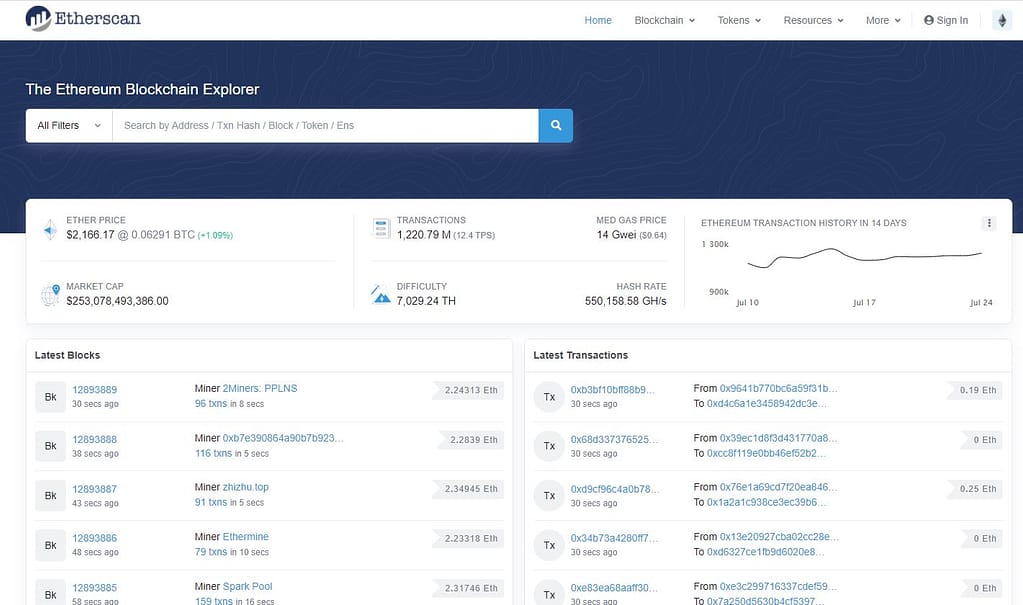View the 96 txns link
Image resolution: width=1023 pixels, height=605 pixels.
point(211,403)
